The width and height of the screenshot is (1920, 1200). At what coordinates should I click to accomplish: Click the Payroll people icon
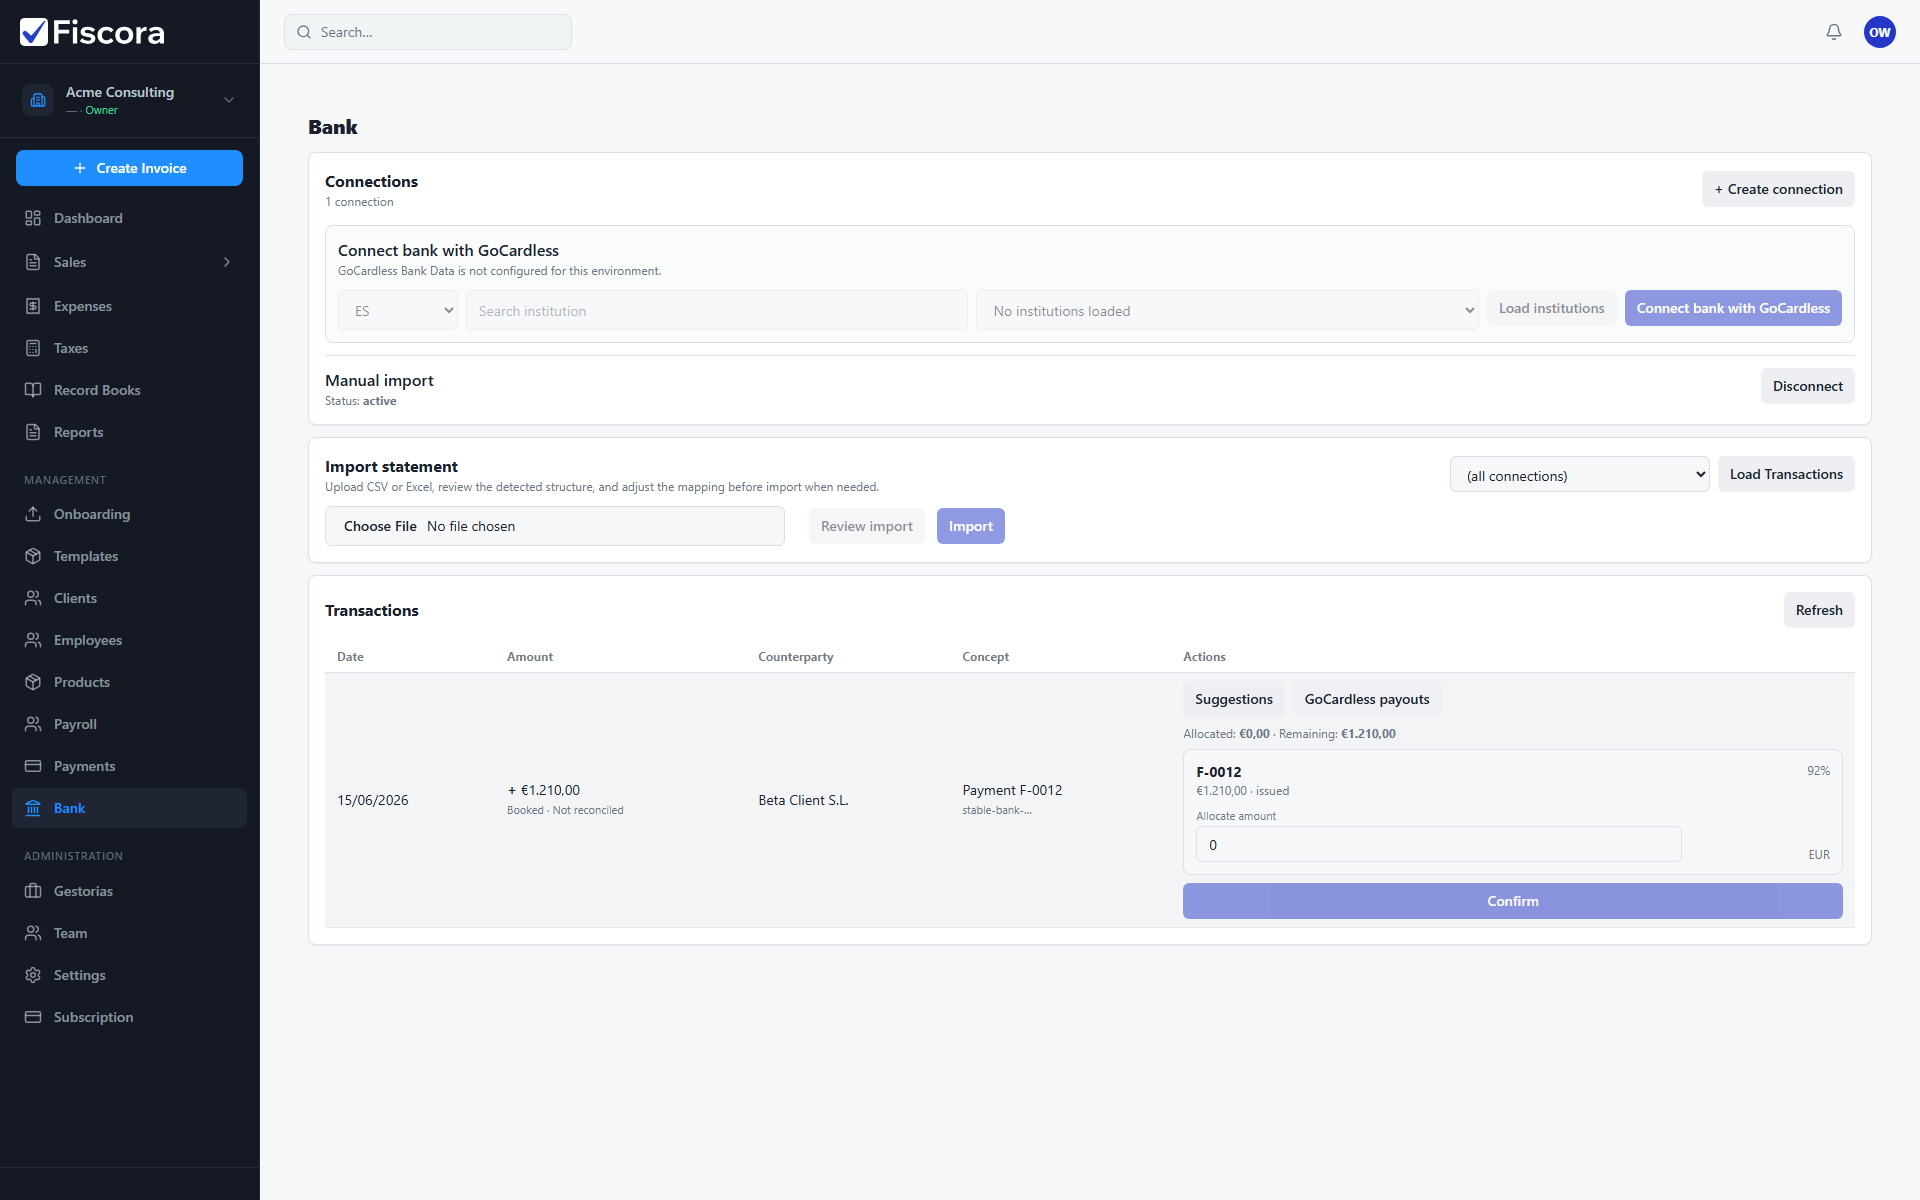click(33, 724)
